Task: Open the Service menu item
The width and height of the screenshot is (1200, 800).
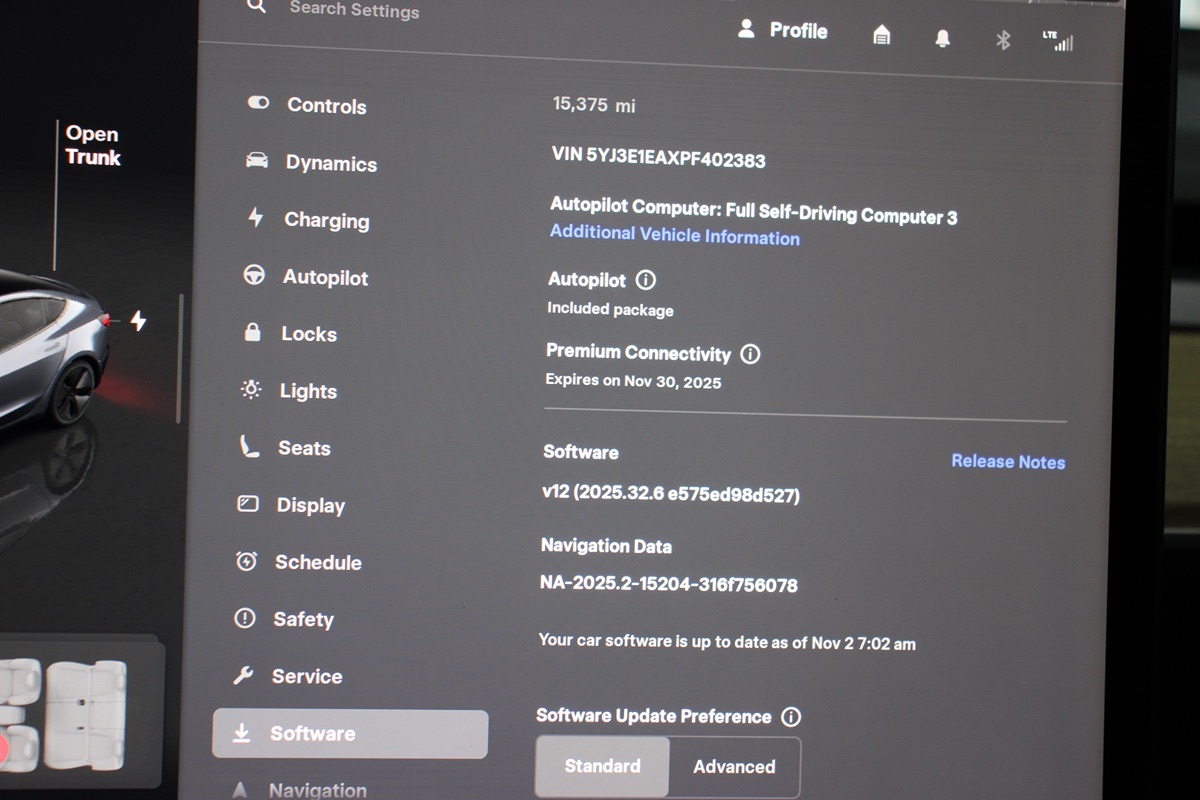Action: (305, 676)
